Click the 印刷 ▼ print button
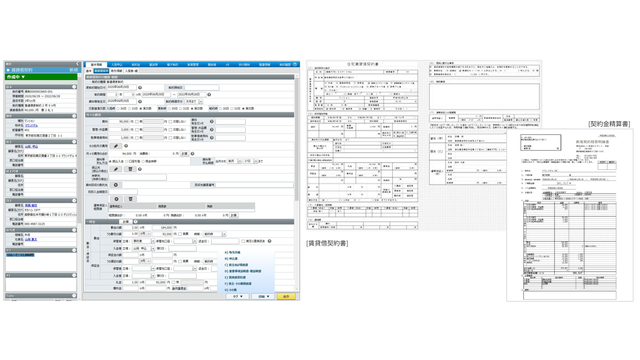The height and width of the screenshot is (360, 640). pos(263,296)
